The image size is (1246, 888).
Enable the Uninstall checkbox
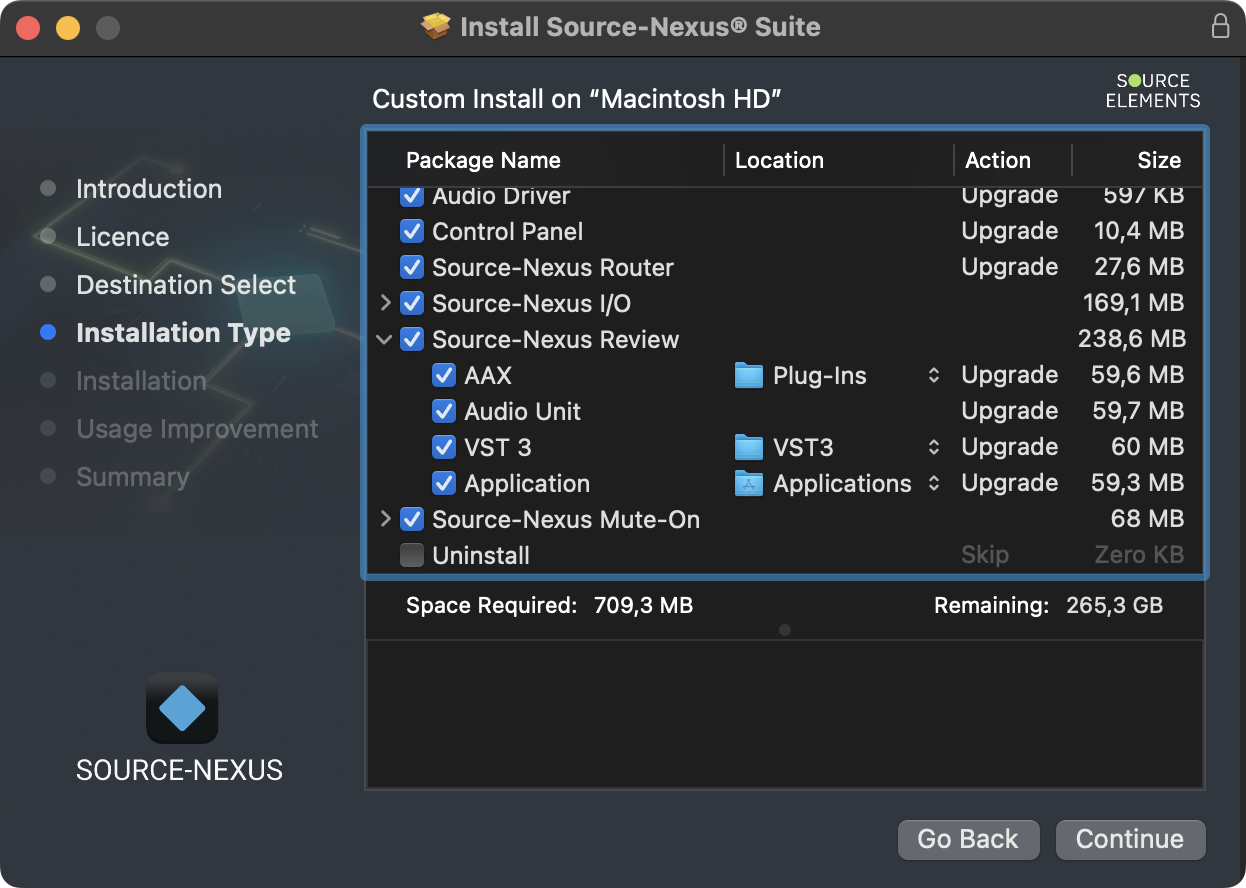(x=412, y=556)
